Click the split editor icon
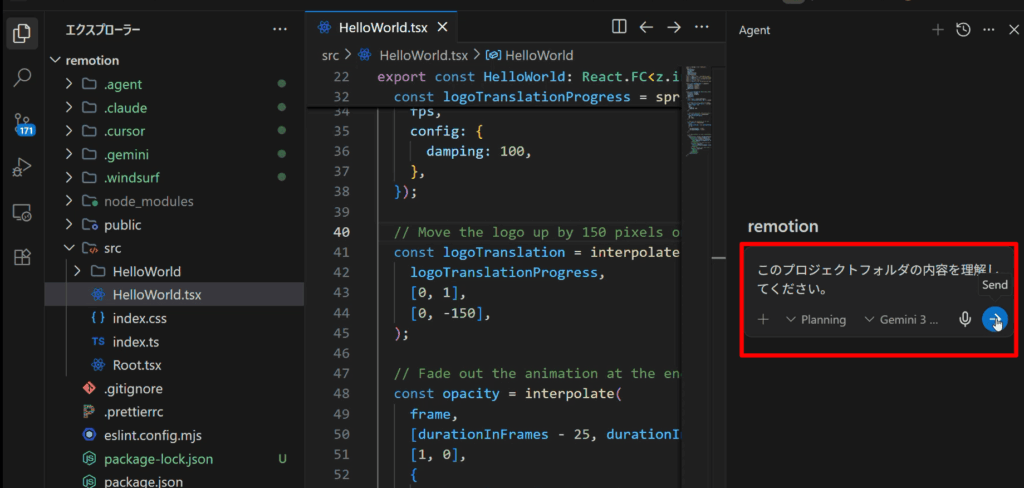1024x488 pixels. tap(619, 27)
